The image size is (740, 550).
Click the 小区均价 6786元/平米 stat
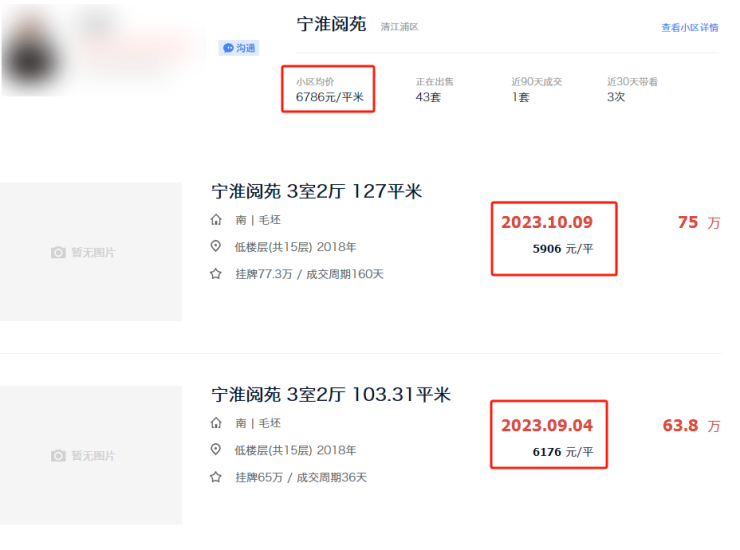pyautogui.click(x=329, y=90)
